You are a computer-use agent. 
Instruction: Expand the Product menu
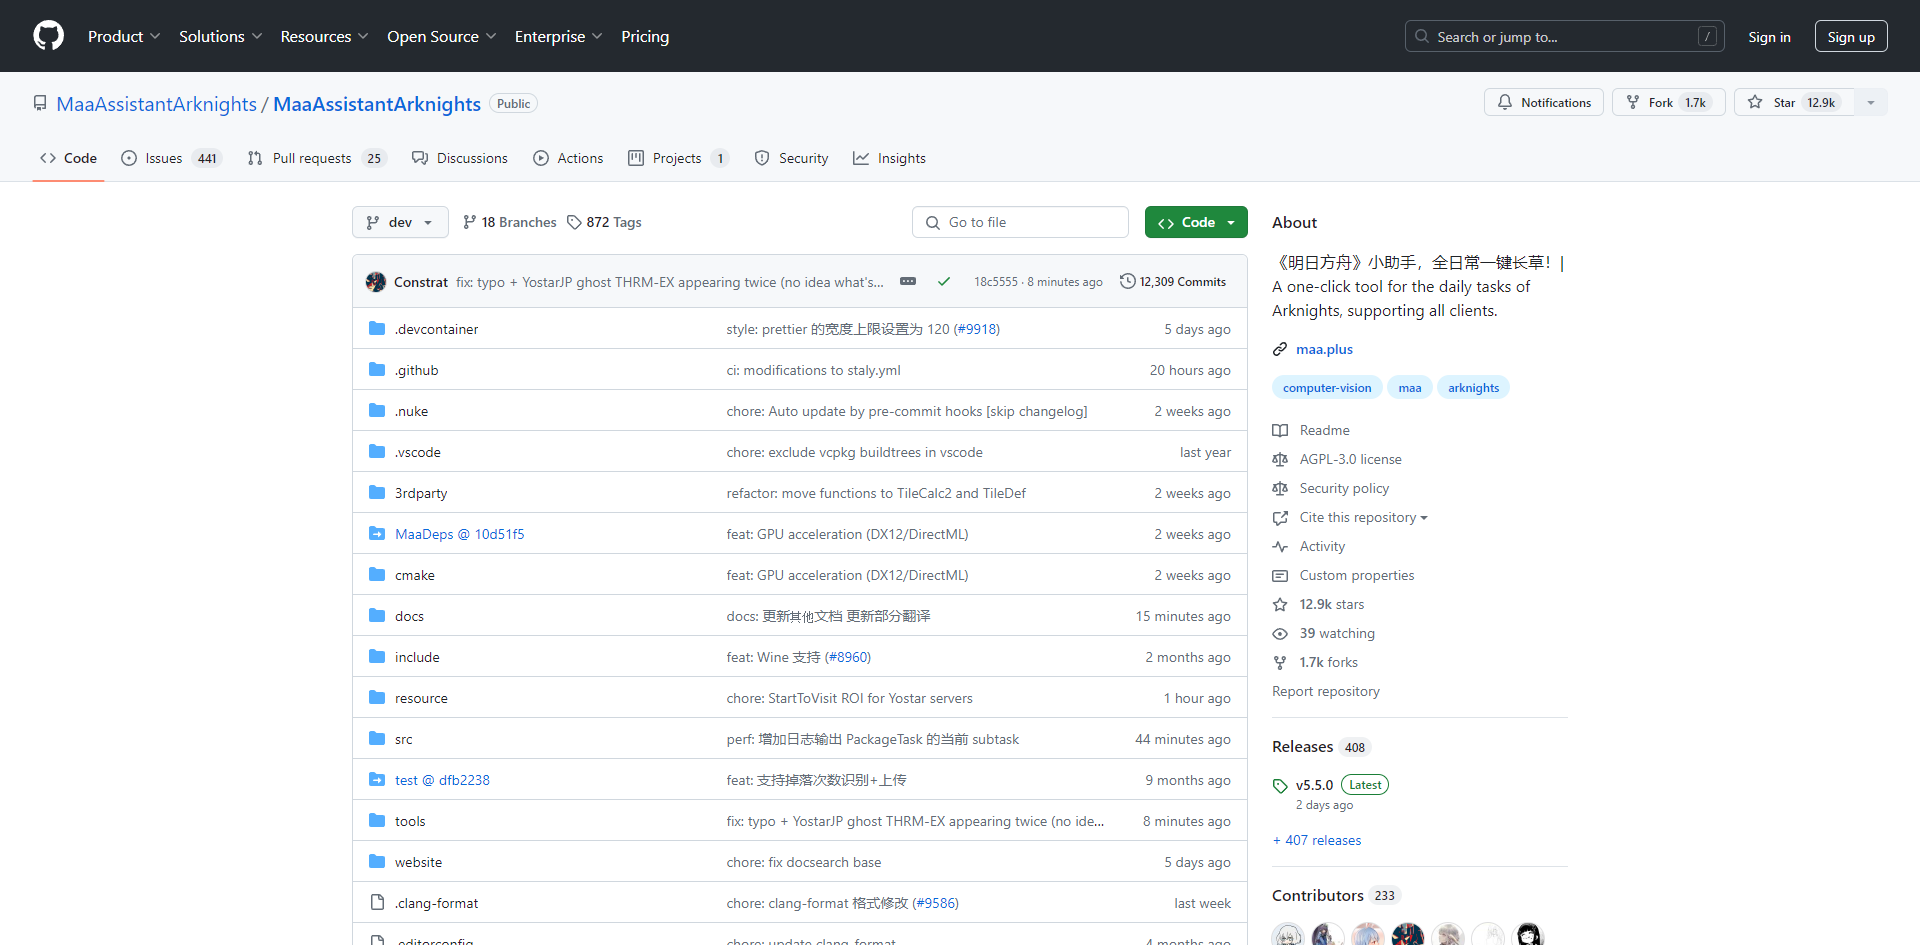(124, 36)
